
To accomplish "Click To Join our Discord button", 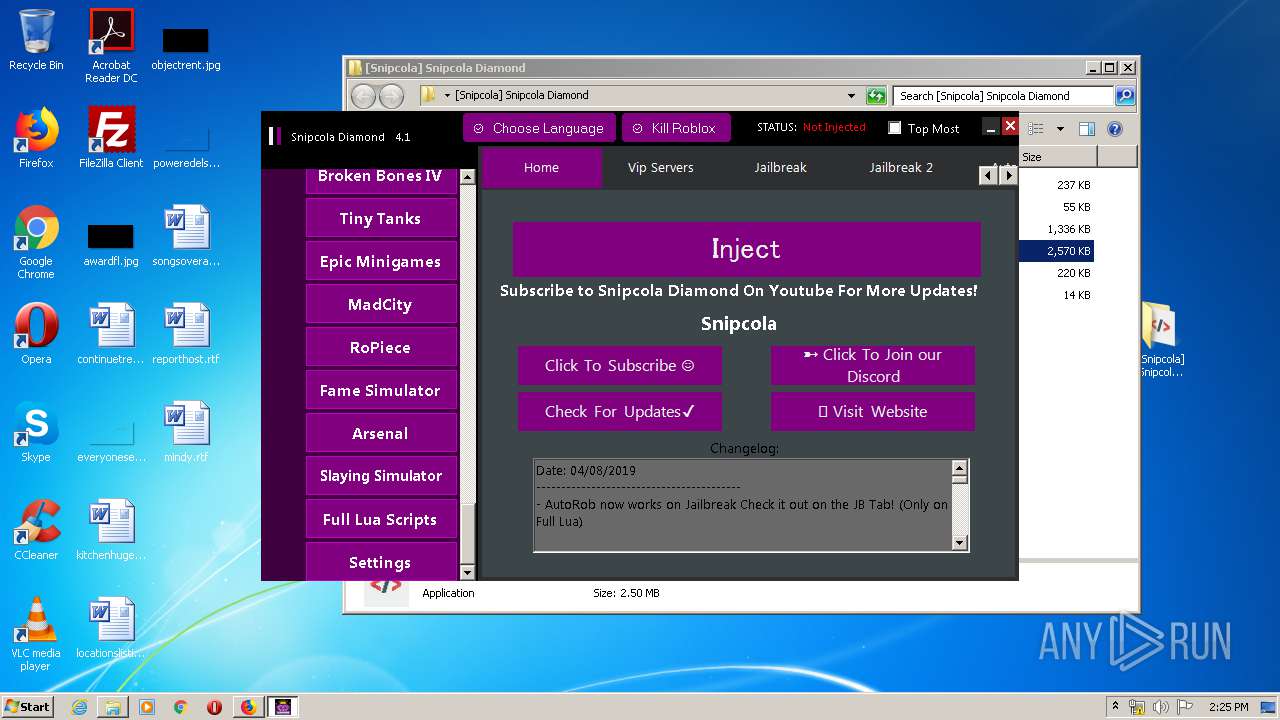I will (872, 365).
